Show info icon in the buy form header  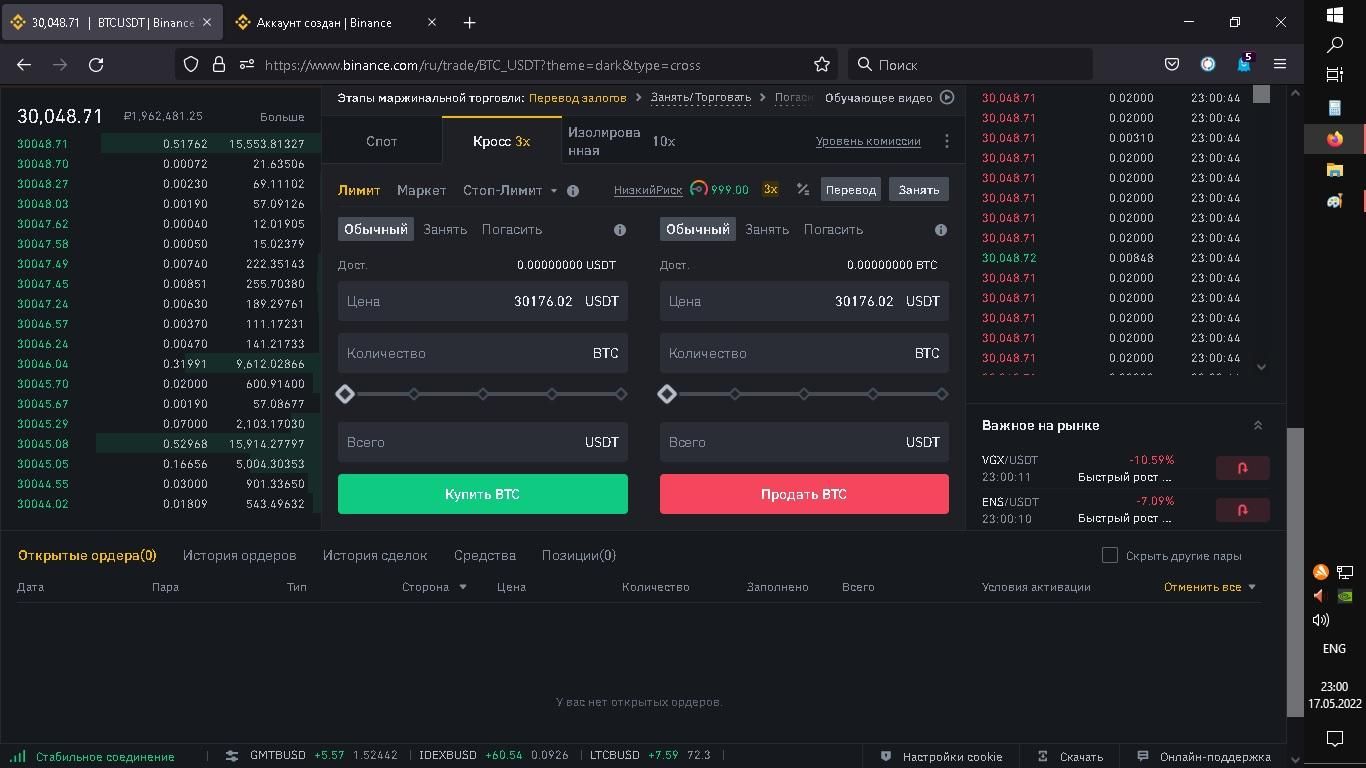click(620, 230)
